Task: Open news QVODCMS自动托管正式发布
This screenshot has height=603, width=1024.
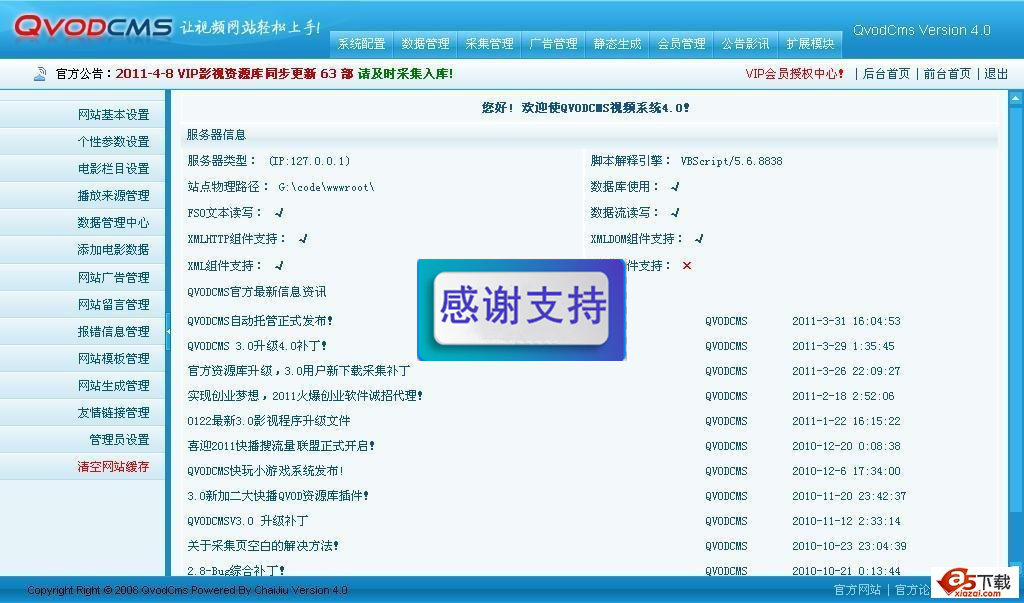Action: [260, 321]
